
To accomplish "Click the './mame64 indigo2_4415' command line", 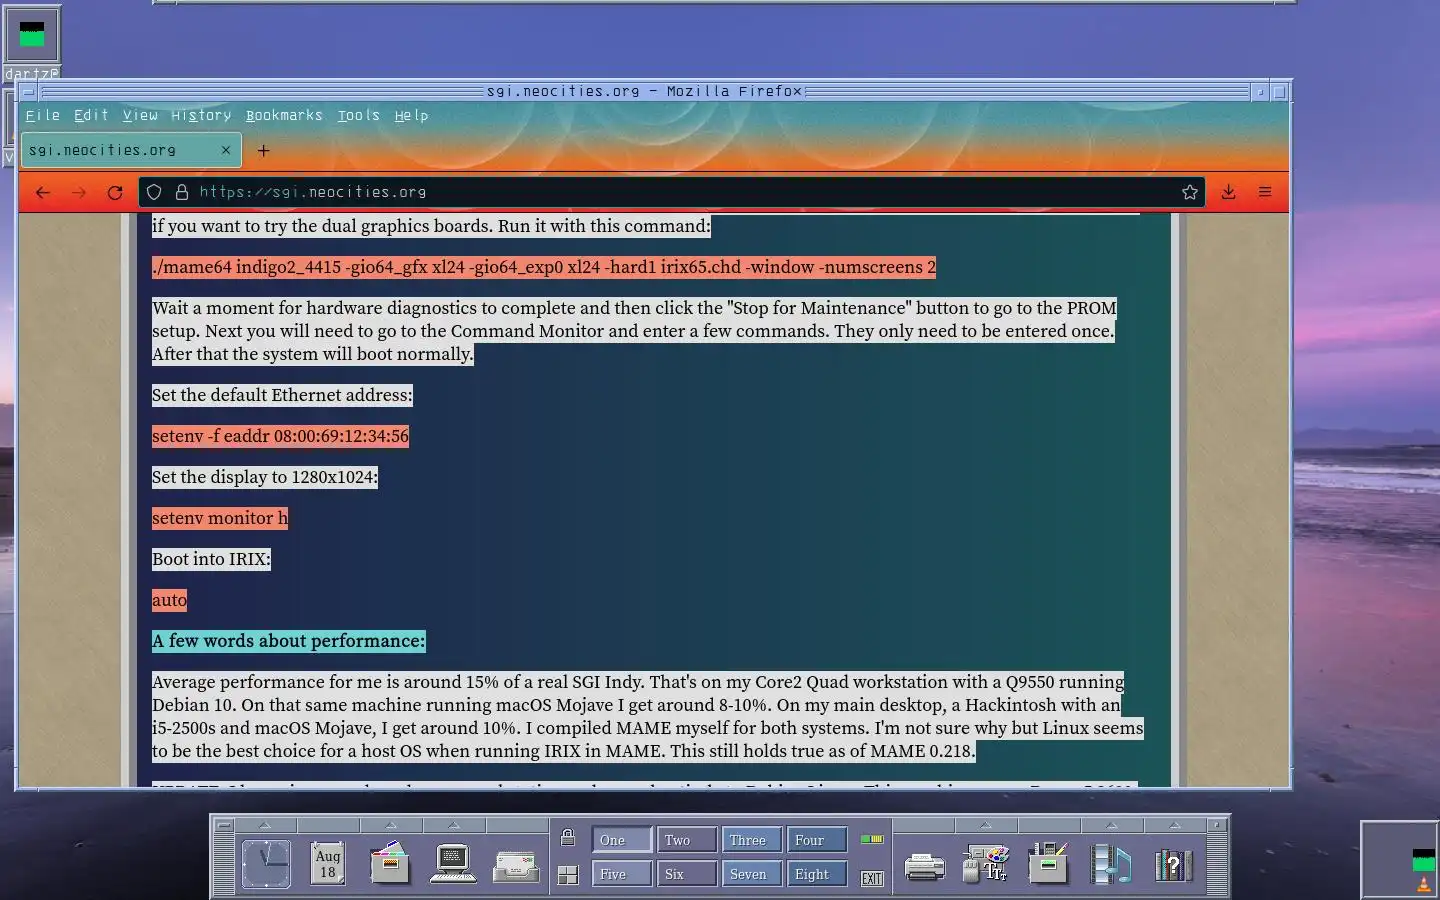I will tap(544, 267).
